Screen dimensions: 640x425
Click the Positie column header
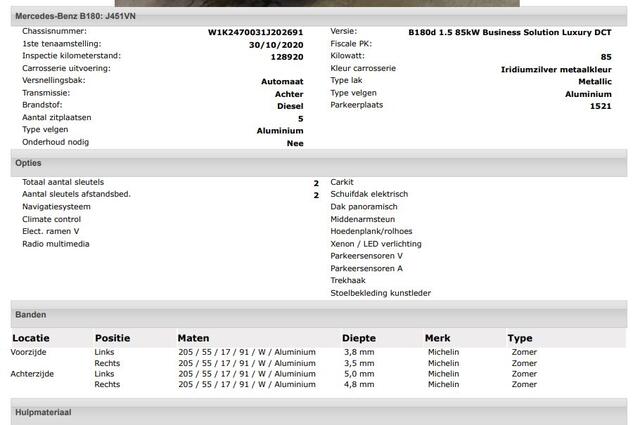113,338
